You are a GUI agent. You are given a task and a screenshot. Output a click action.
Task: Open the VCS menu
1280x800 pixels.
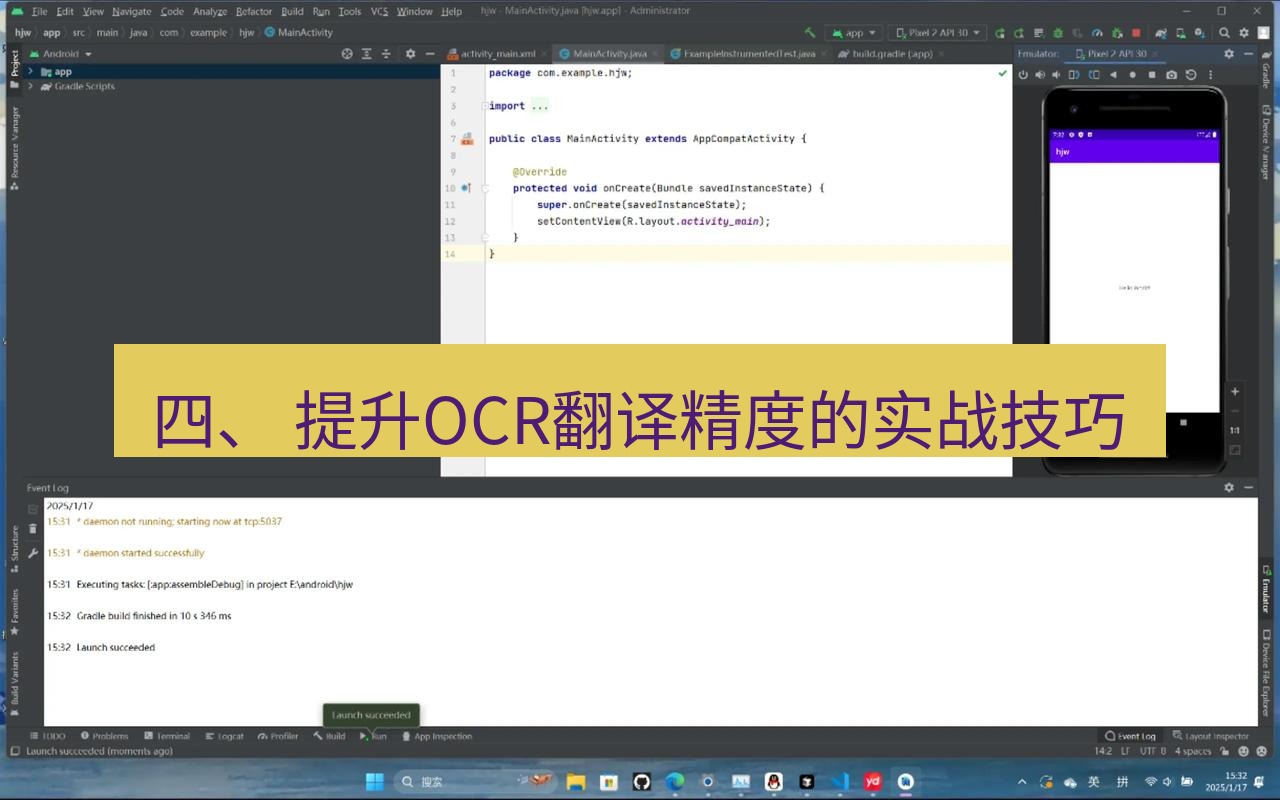coord(379,11)
